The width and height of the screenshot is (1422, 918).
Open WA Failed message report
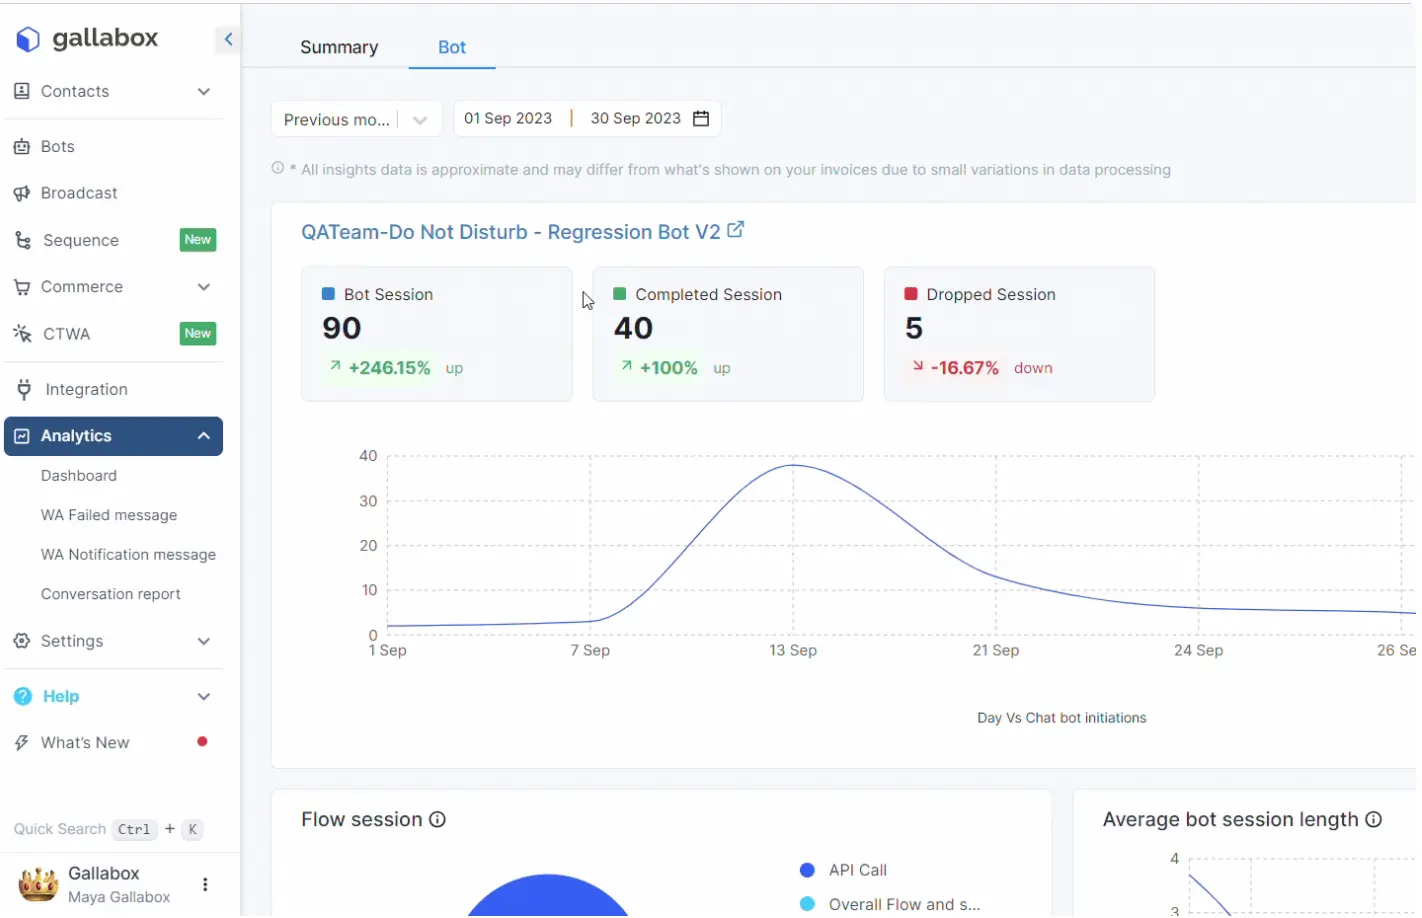[109, 515]
